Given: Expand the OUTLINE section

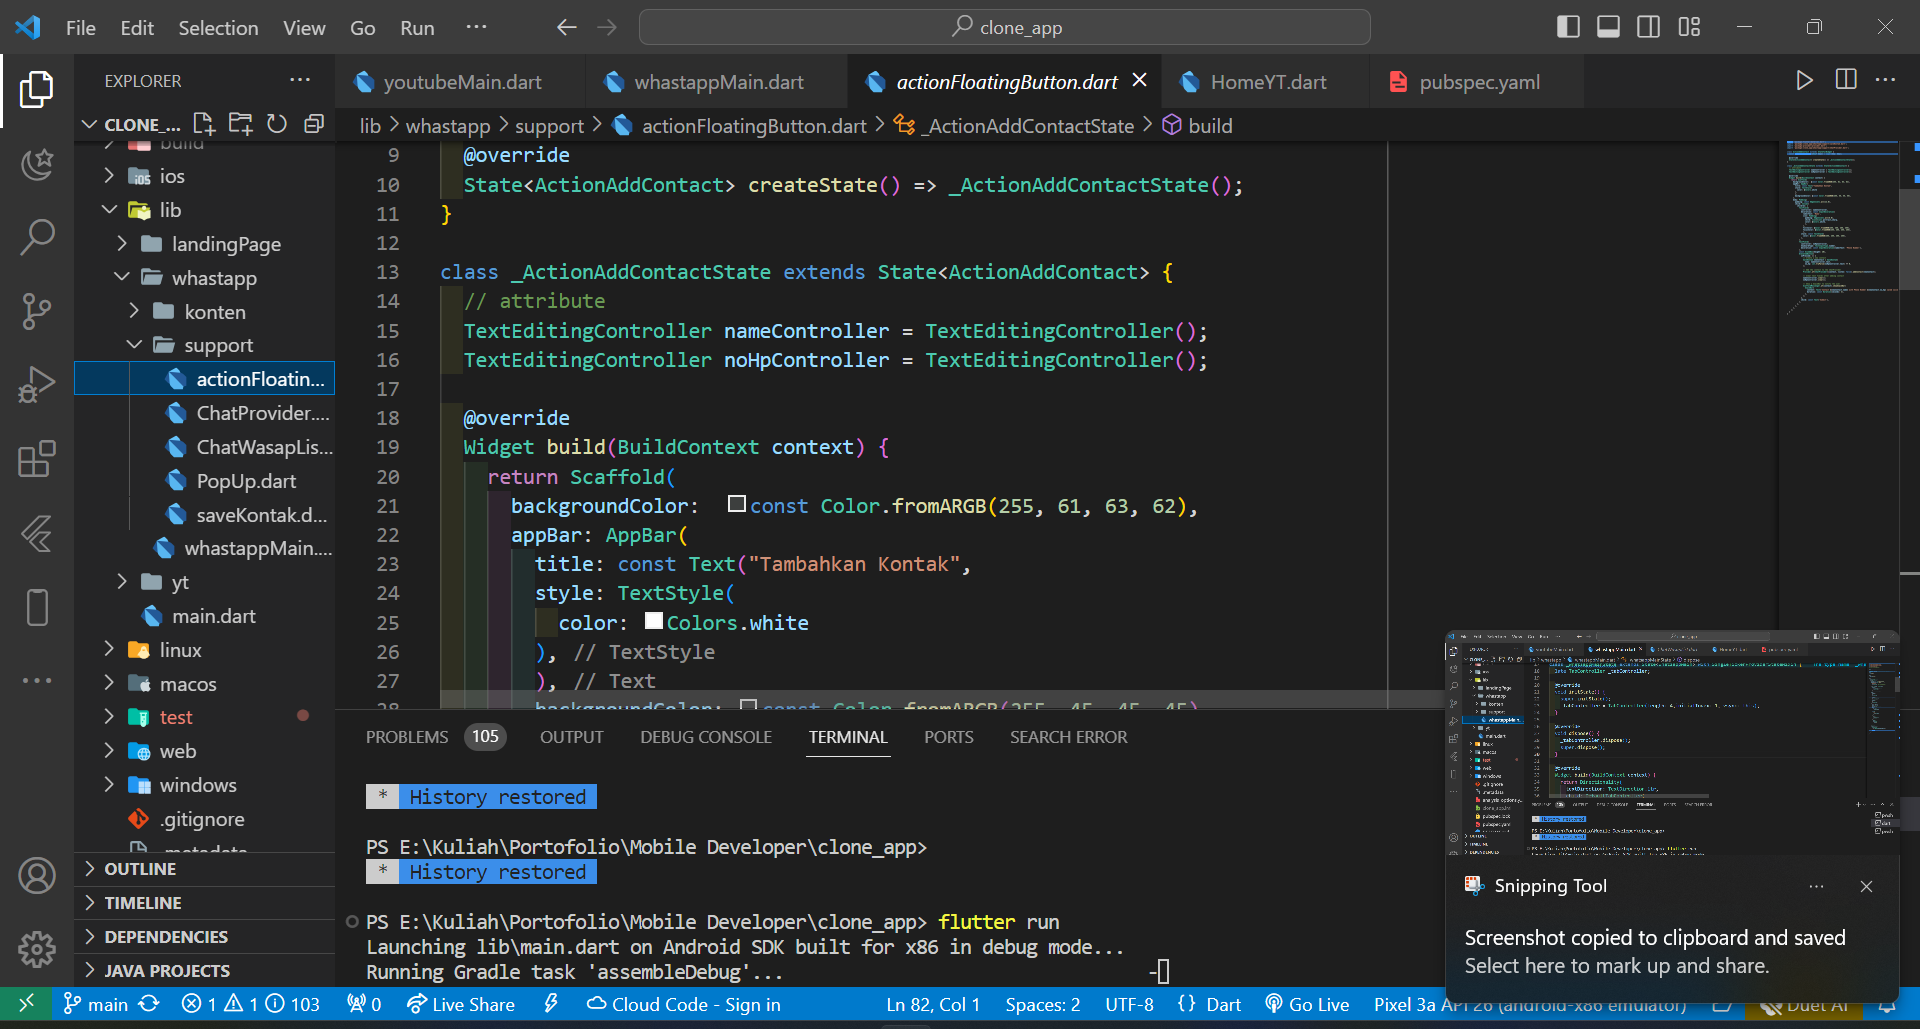Looking at the screenshot, I should (204, 869).
